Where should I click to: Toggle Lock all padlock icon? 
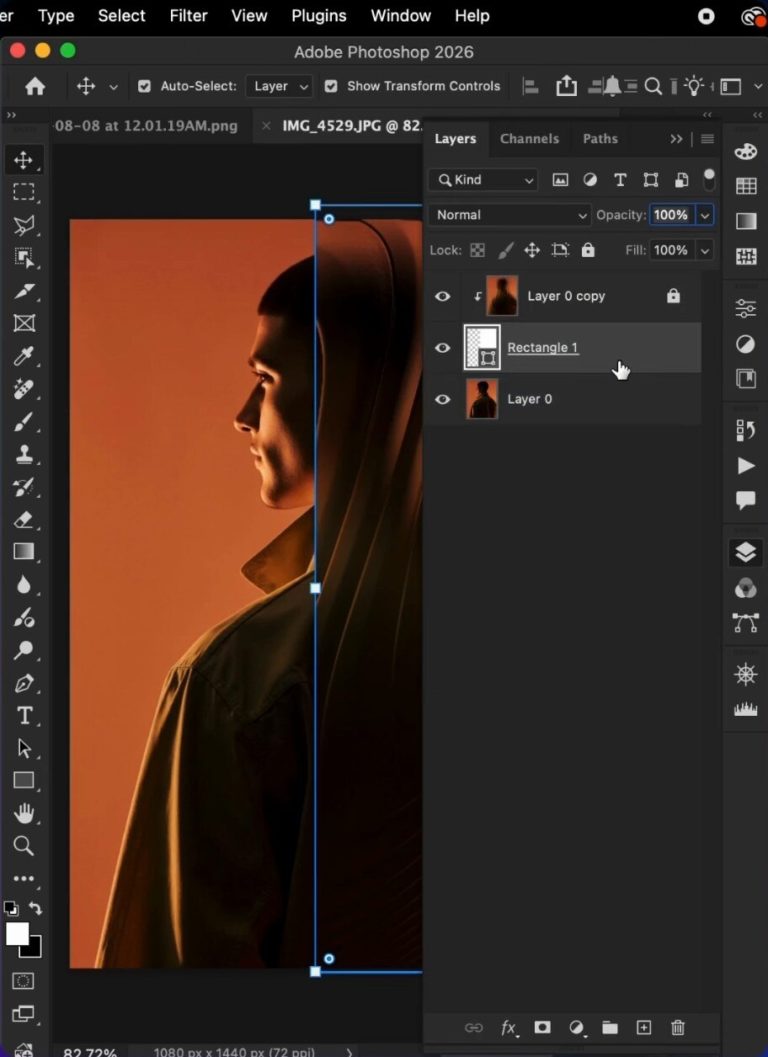588,250
